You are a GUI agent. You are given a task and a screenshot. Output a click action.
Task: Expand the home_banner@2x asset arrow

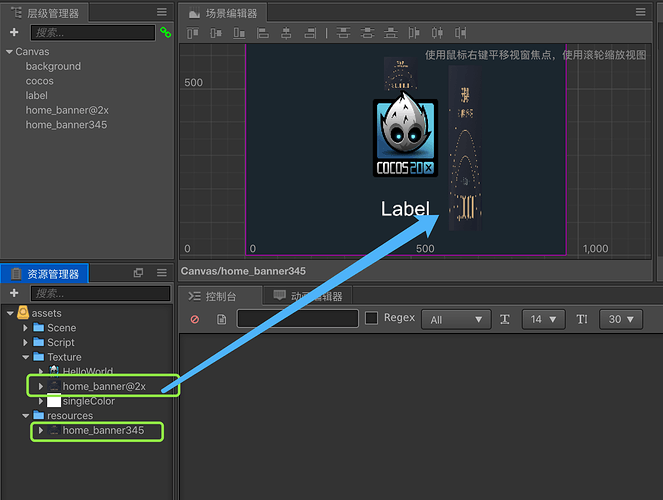[41, 386]
